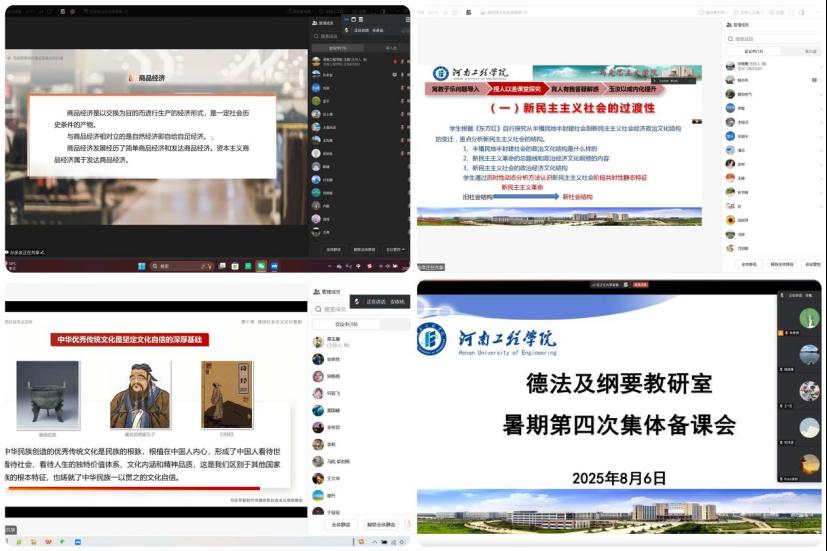
Task: Click the 新社会结构 label on the slide
Action: coord(578,197)
